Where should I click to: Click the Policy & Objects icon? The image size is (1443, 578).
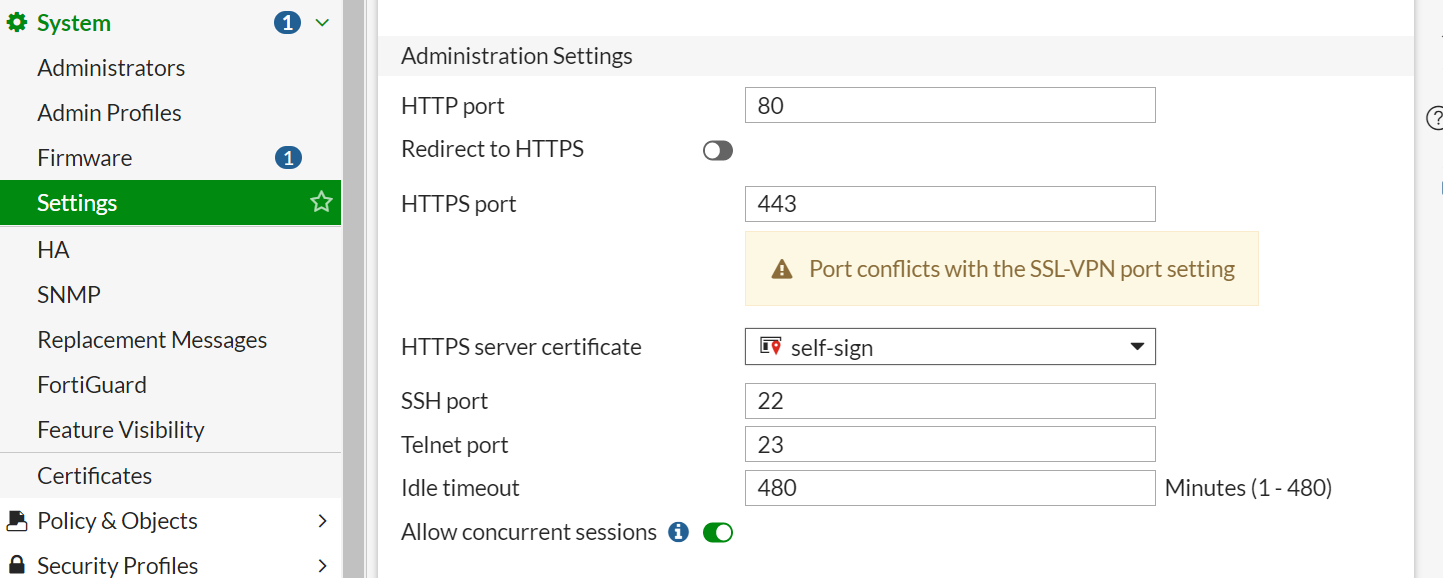[x=16, y=521]
